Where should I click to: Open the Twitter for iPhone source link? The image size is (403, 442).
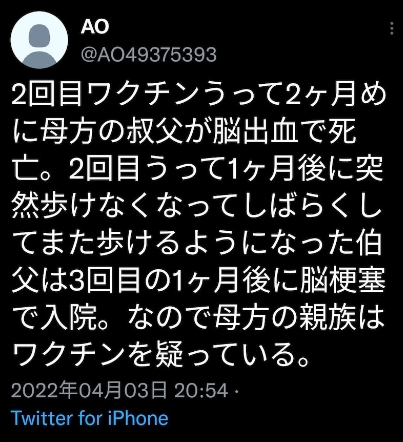[90, 418]
